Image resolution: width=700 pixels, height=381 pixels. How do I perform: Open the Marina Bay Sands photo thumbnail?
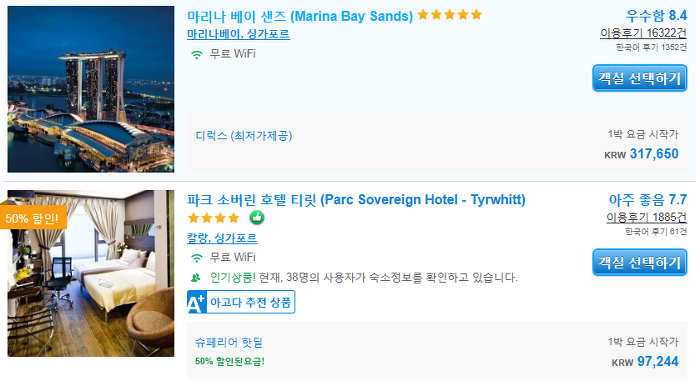[x=91, y=89]
